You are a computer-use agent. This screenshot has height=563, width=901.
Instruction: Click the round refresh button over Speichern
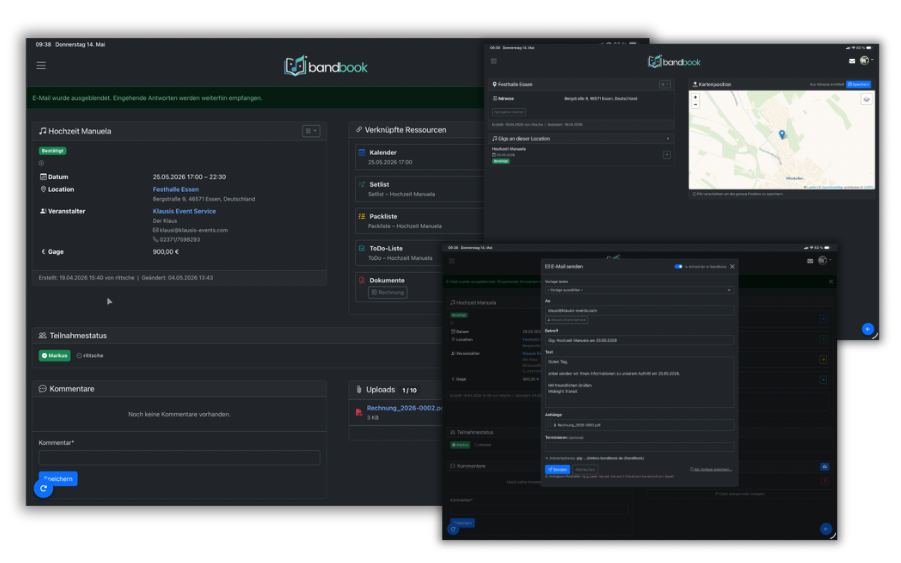tap(44, 488)
